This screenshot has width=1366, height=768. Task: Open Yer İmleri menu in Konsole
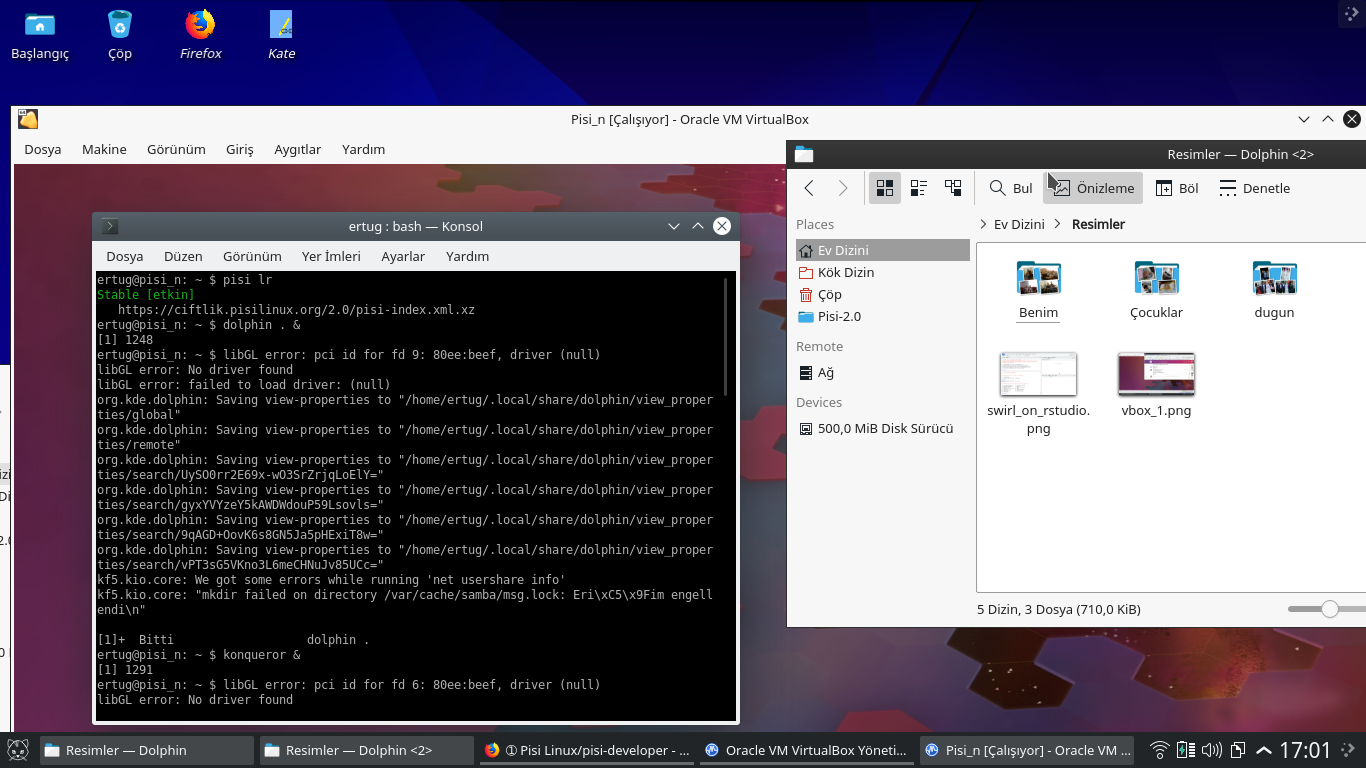[331, 256]
